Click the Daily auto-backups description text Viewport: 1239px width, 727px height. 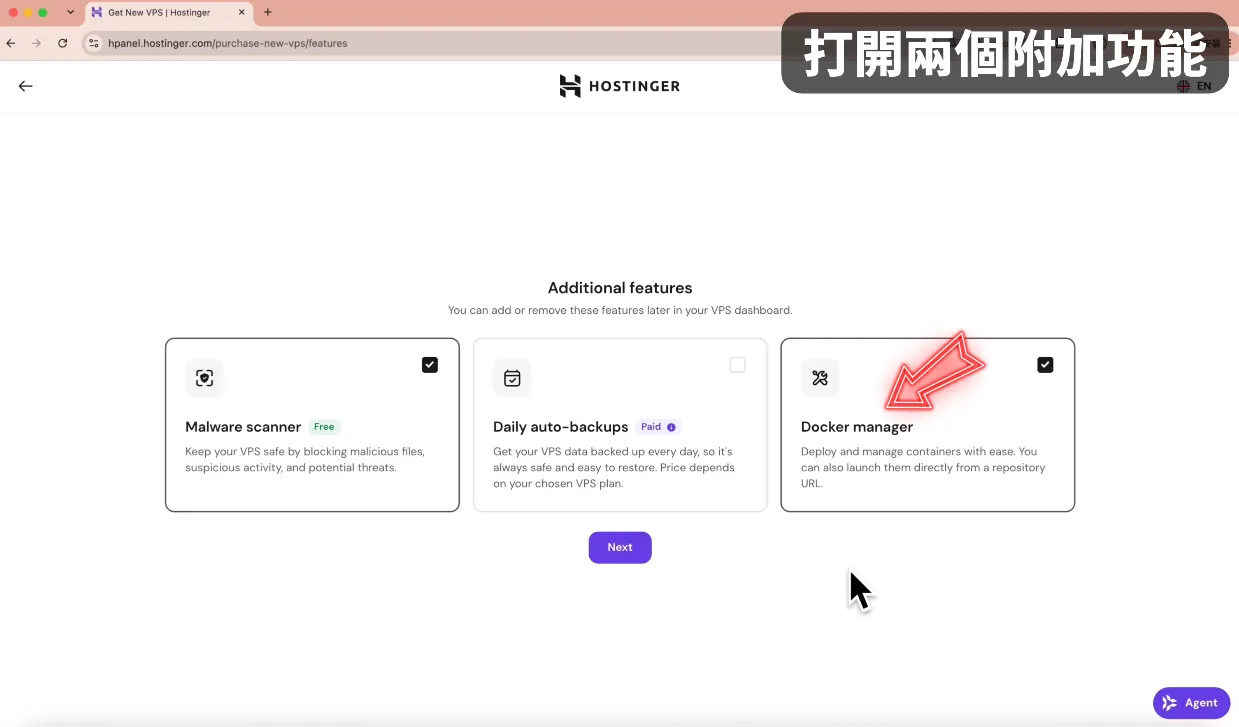click(x=614, y=467)
